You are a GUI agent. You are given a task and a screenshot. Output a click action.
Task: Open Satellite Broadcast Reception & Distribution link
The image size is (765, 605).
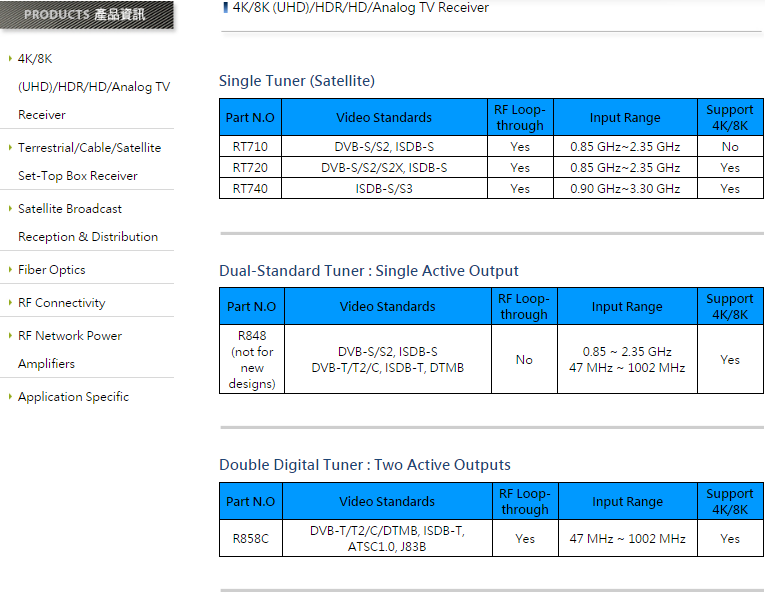(x=88, y=222)
